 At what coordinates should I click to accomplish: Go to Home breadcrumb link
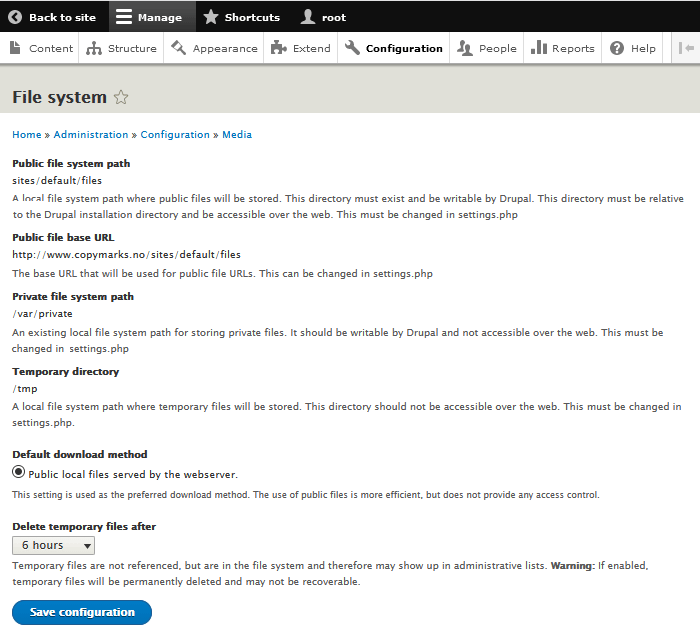pos(27,134)
